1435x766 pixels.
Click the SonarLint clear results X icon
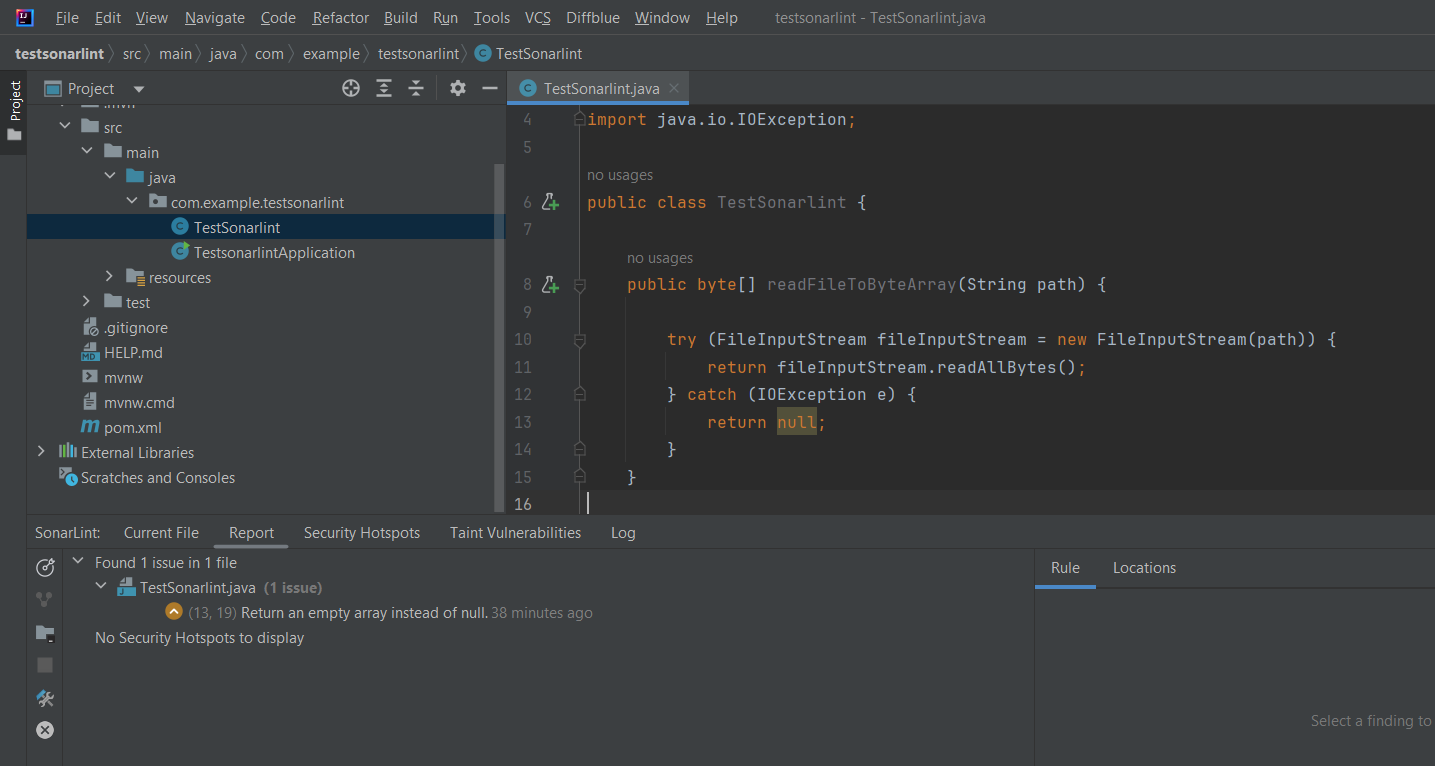(45, 730)
